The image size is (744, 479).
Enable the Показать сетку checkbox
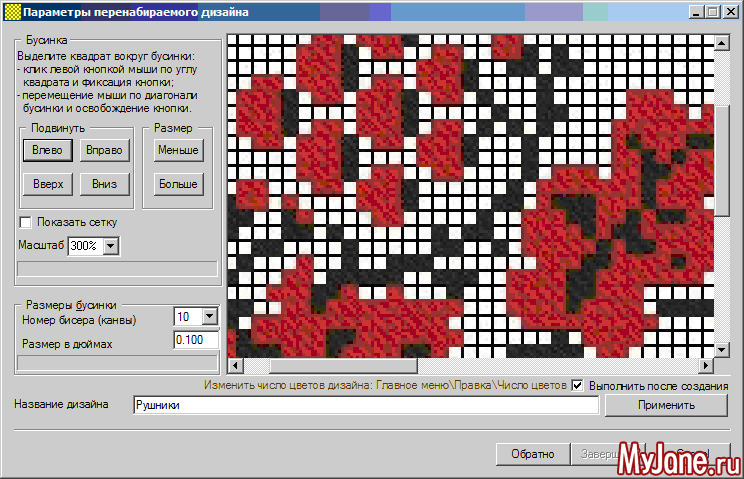[x=27, y=222]
